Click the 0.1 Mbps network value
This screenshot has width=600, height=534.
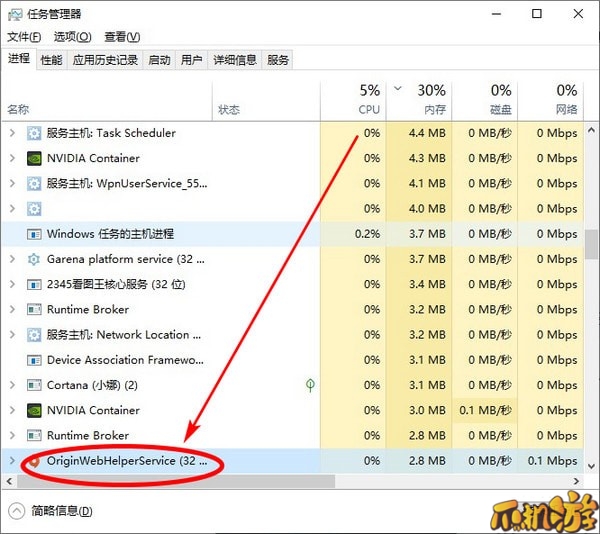click(x=553, y=461)
